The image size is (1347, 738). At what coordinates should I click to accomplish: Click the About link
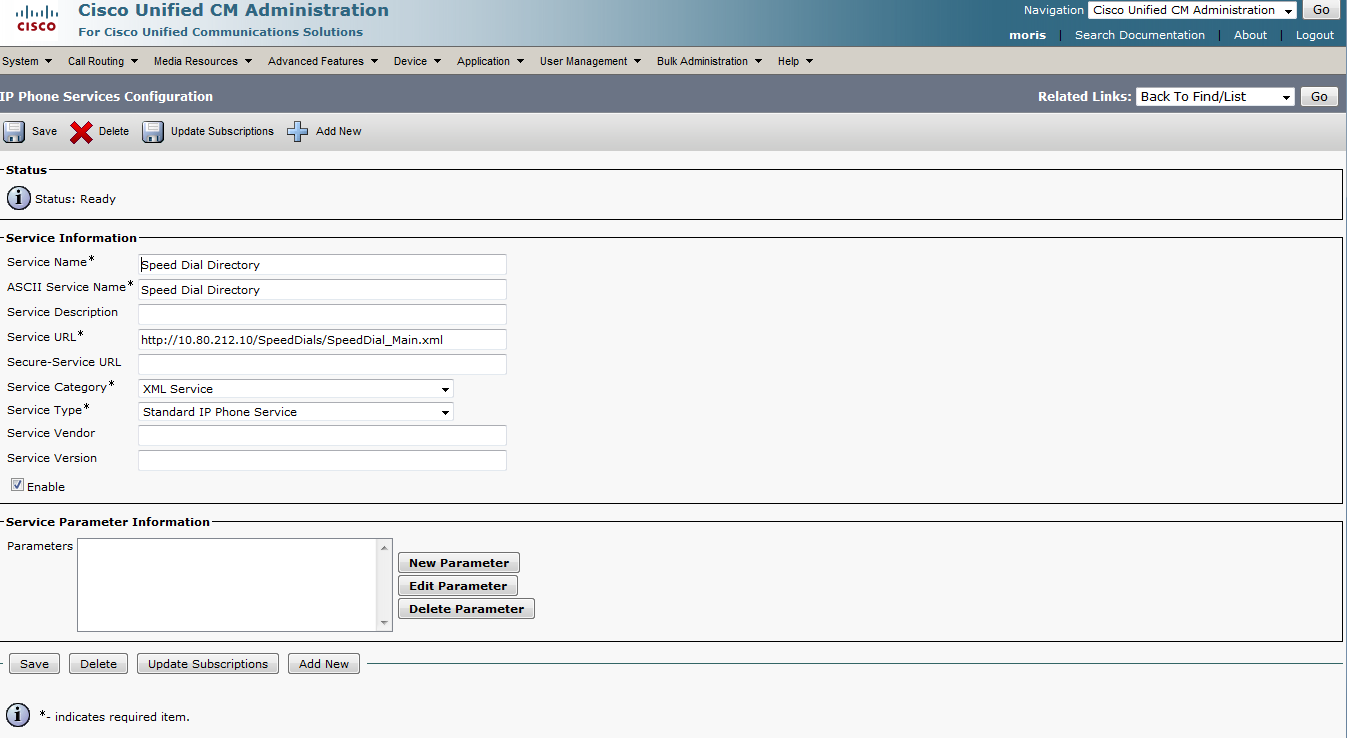click(x=1250, y=35)
